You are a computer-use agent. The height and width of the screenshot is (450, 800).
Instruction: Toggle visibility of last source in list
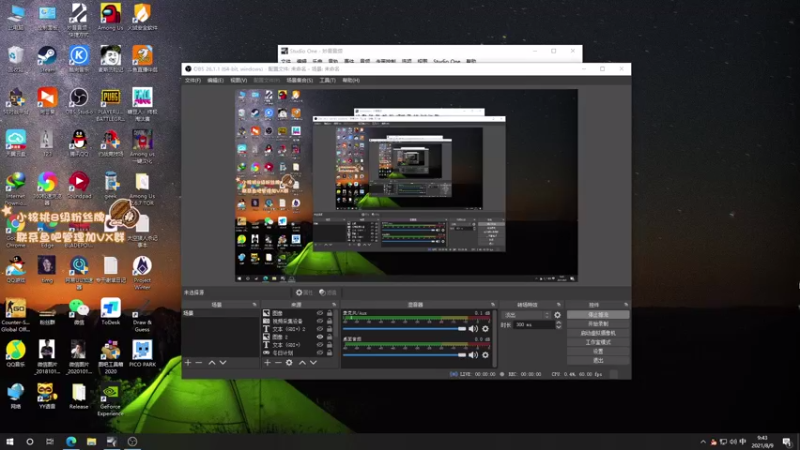coord(320,353)
